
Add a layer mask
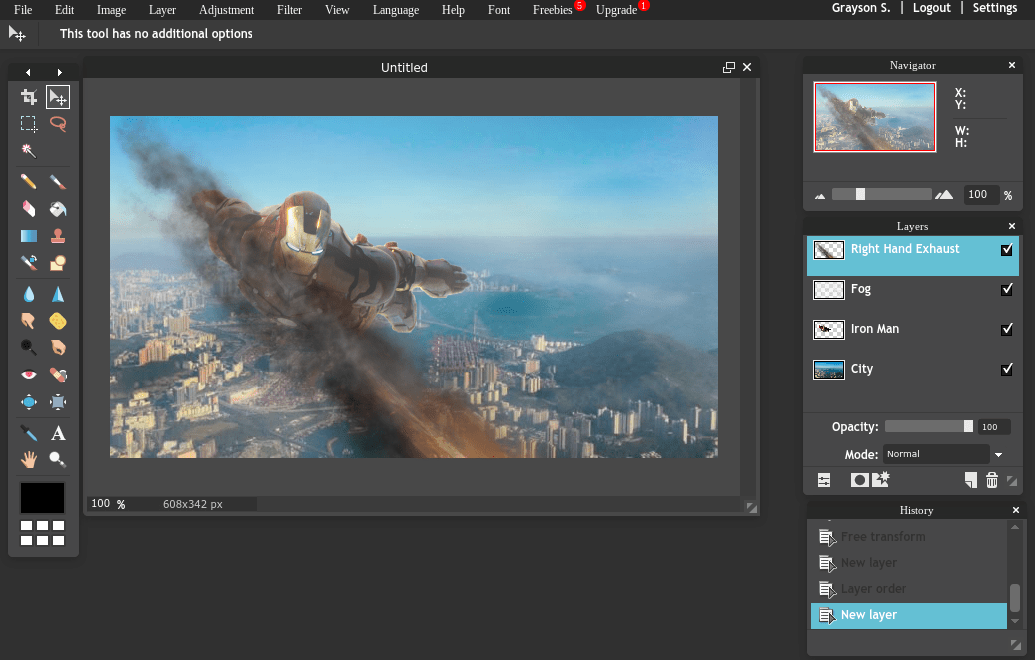coord(859,480)
